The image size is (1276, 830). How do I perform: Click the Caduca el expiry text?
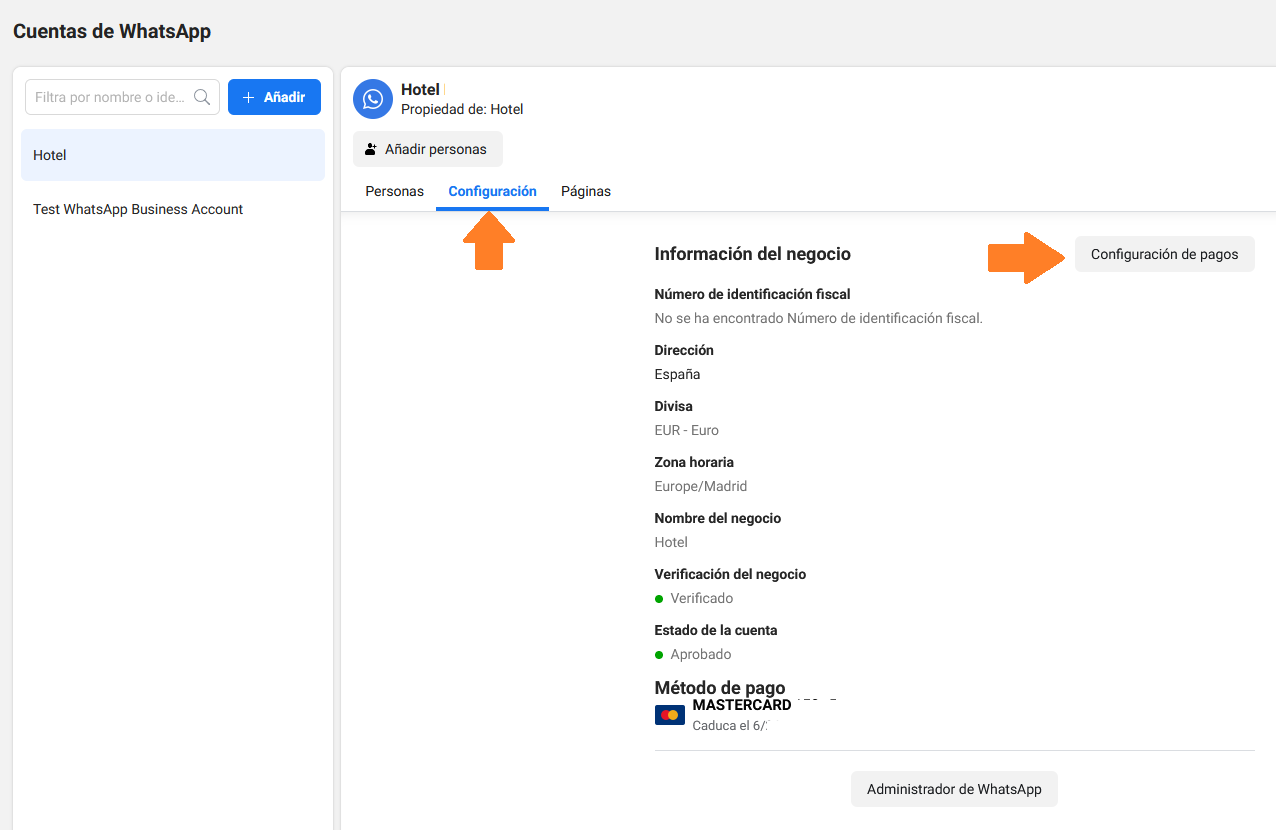click(x=730, y=725)
